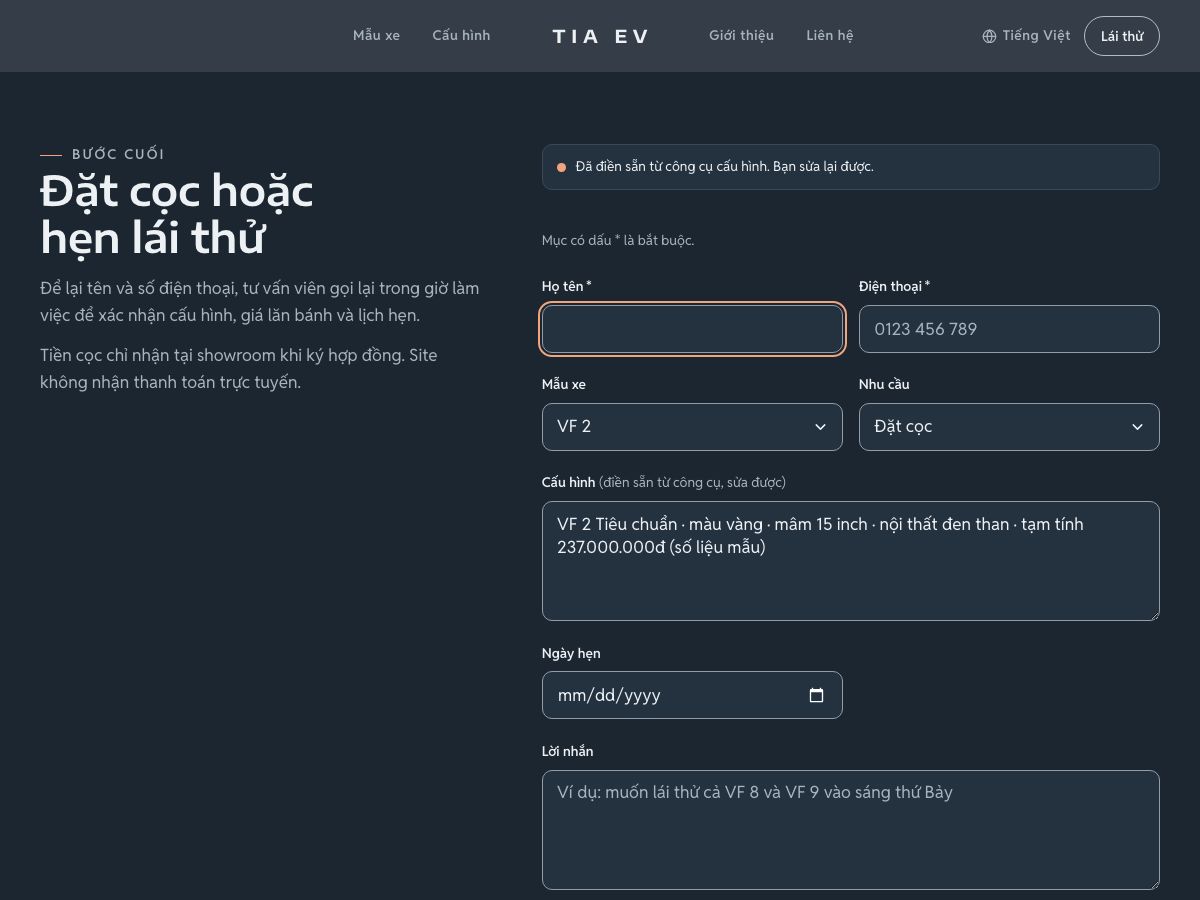This screenshot has height=900, width=1200.
Task: Click the 'Tiền cọc chỉ nhận tại showroom' paragraph
Action: 239,369
